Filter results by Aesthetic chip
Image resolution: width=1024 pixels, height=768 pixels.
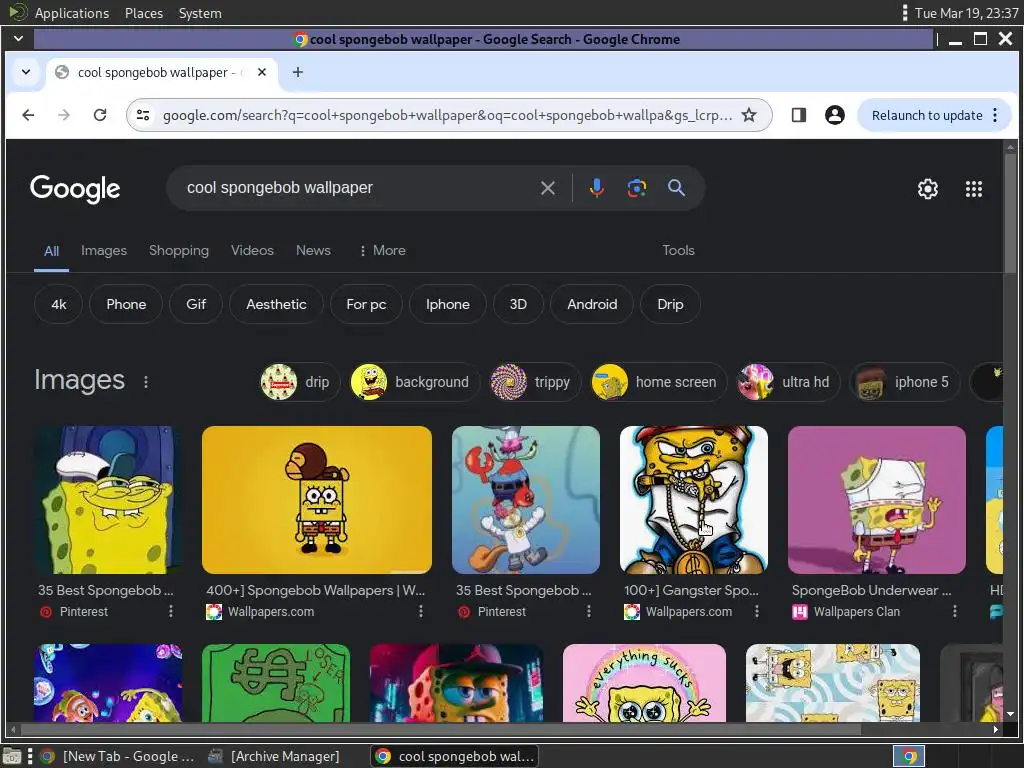click(276, 304)
